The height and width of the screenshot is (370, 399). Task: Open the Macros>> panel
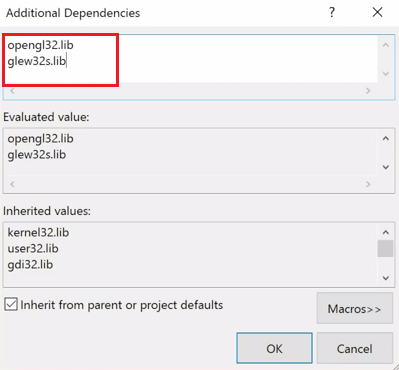[355, 308]
